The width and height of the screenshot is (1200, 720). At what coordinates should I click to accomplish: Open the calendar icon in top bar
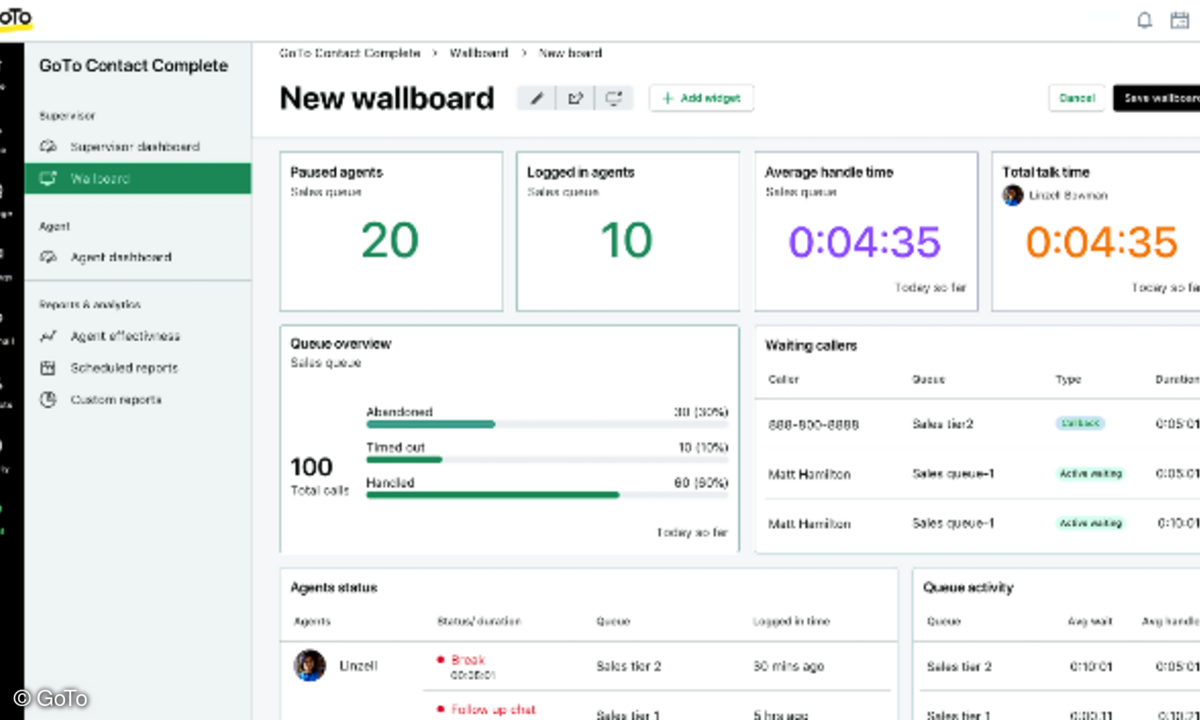1180,20
